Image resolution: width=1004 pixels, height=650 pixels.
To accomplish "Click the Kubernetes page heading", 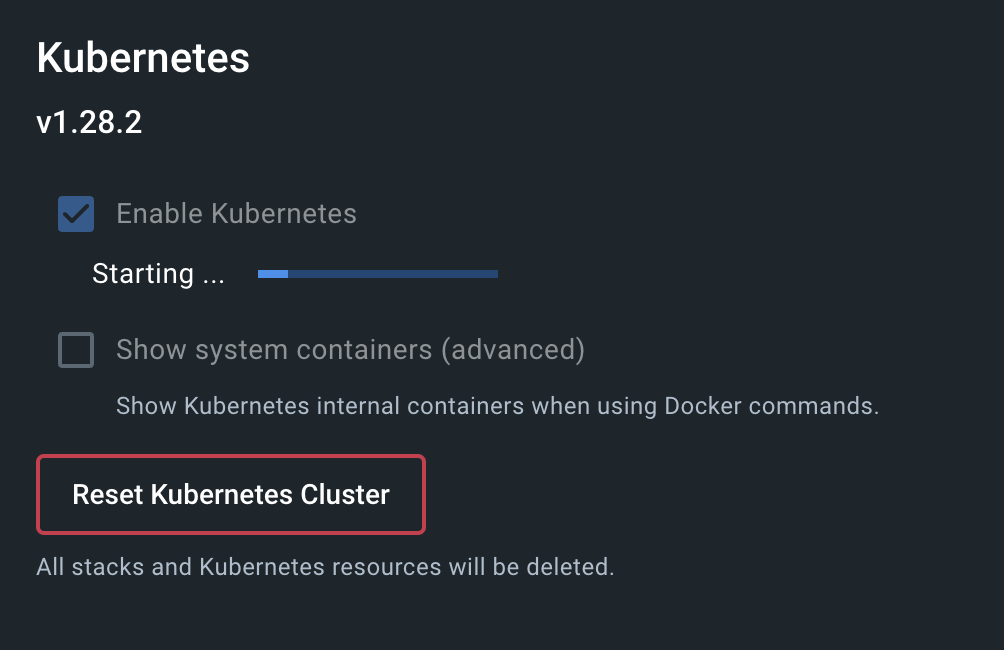I will 142,58.
